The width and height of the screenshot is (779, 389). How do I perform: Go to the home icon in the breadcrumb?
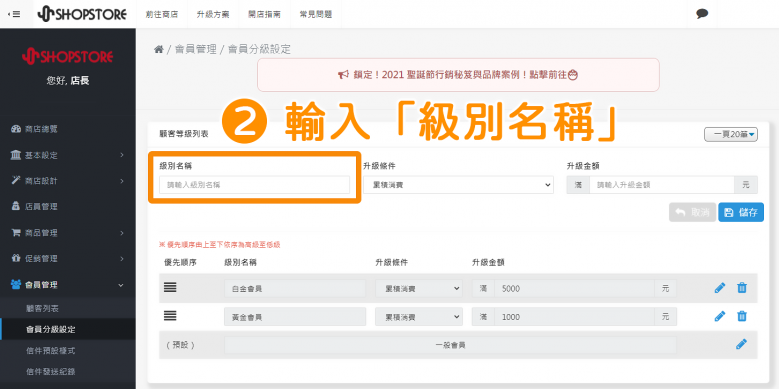[158, 49]
